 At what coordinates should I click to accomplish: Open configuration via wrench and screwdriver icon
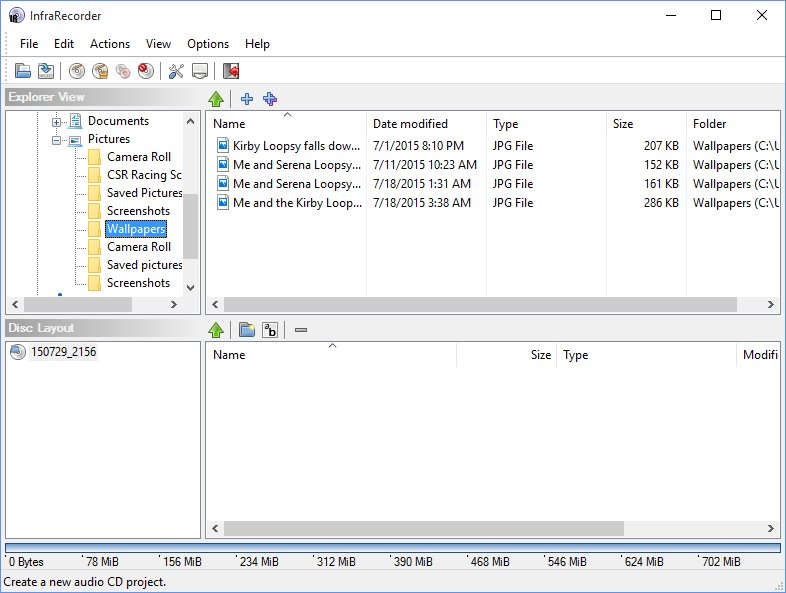(x=176, y=71)
